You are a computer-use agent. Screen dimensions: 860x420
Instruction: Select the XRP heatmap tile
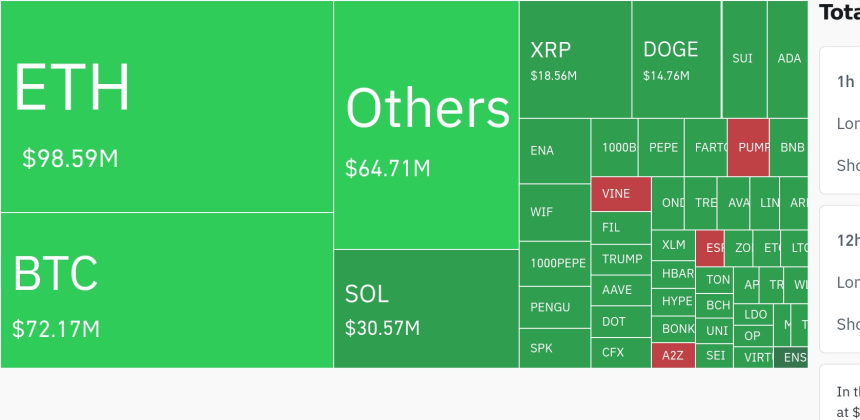575,60
